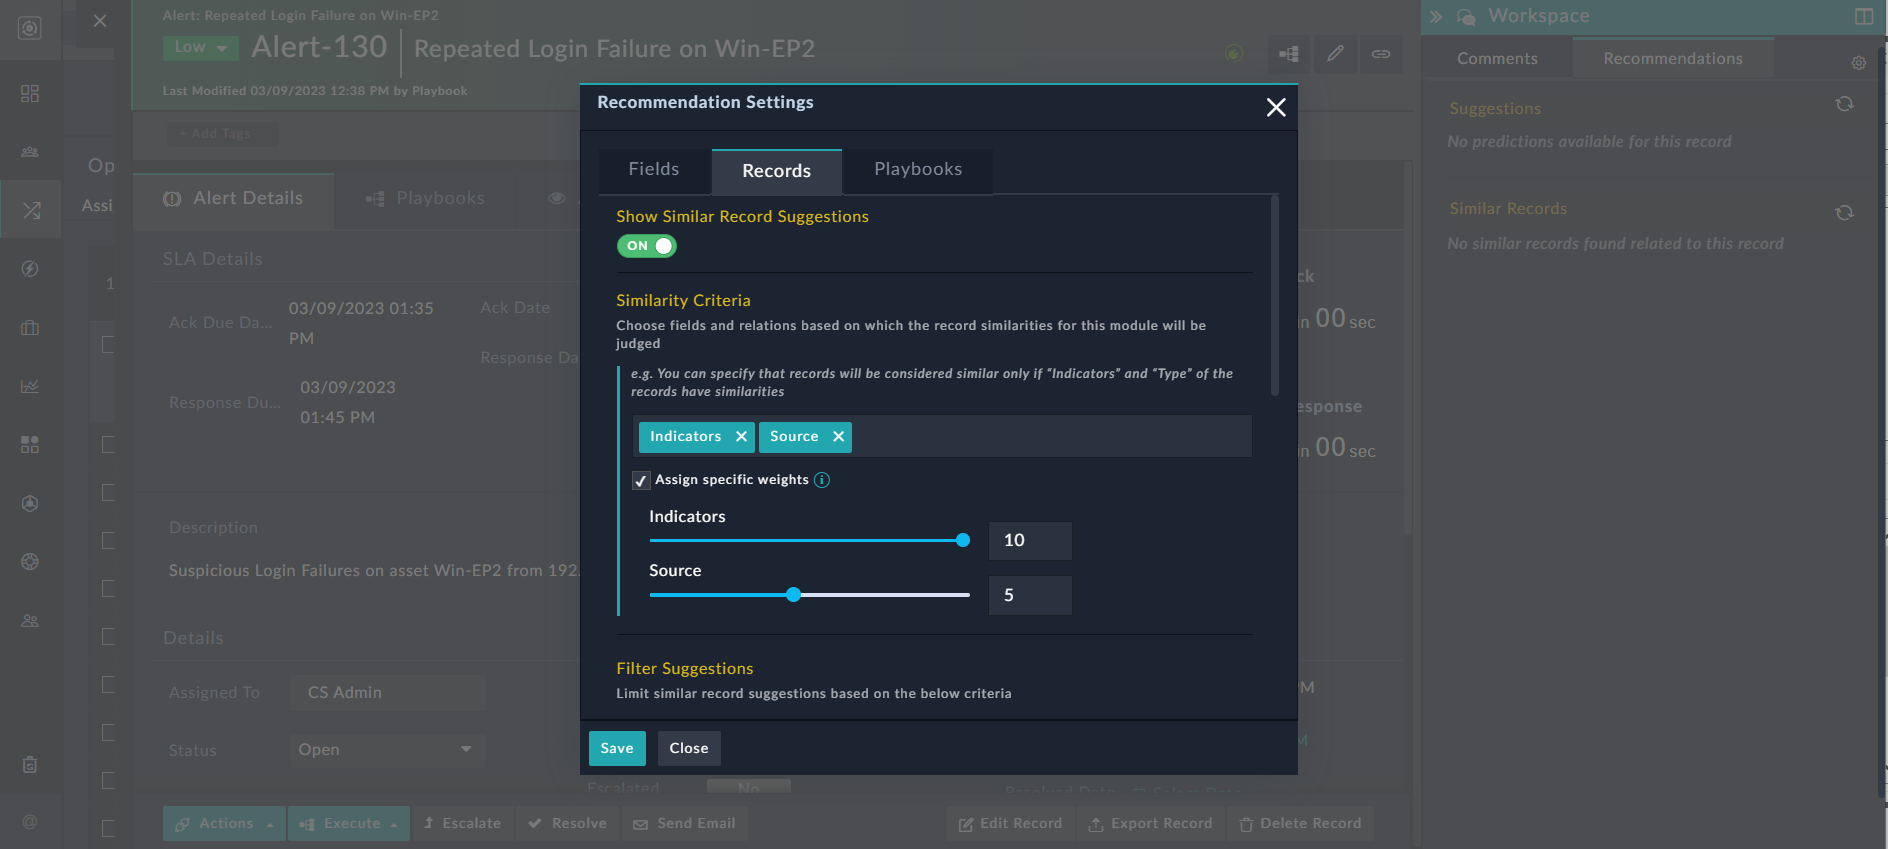Close the Recommendation Settings dialog

[x=1276, y=107]
